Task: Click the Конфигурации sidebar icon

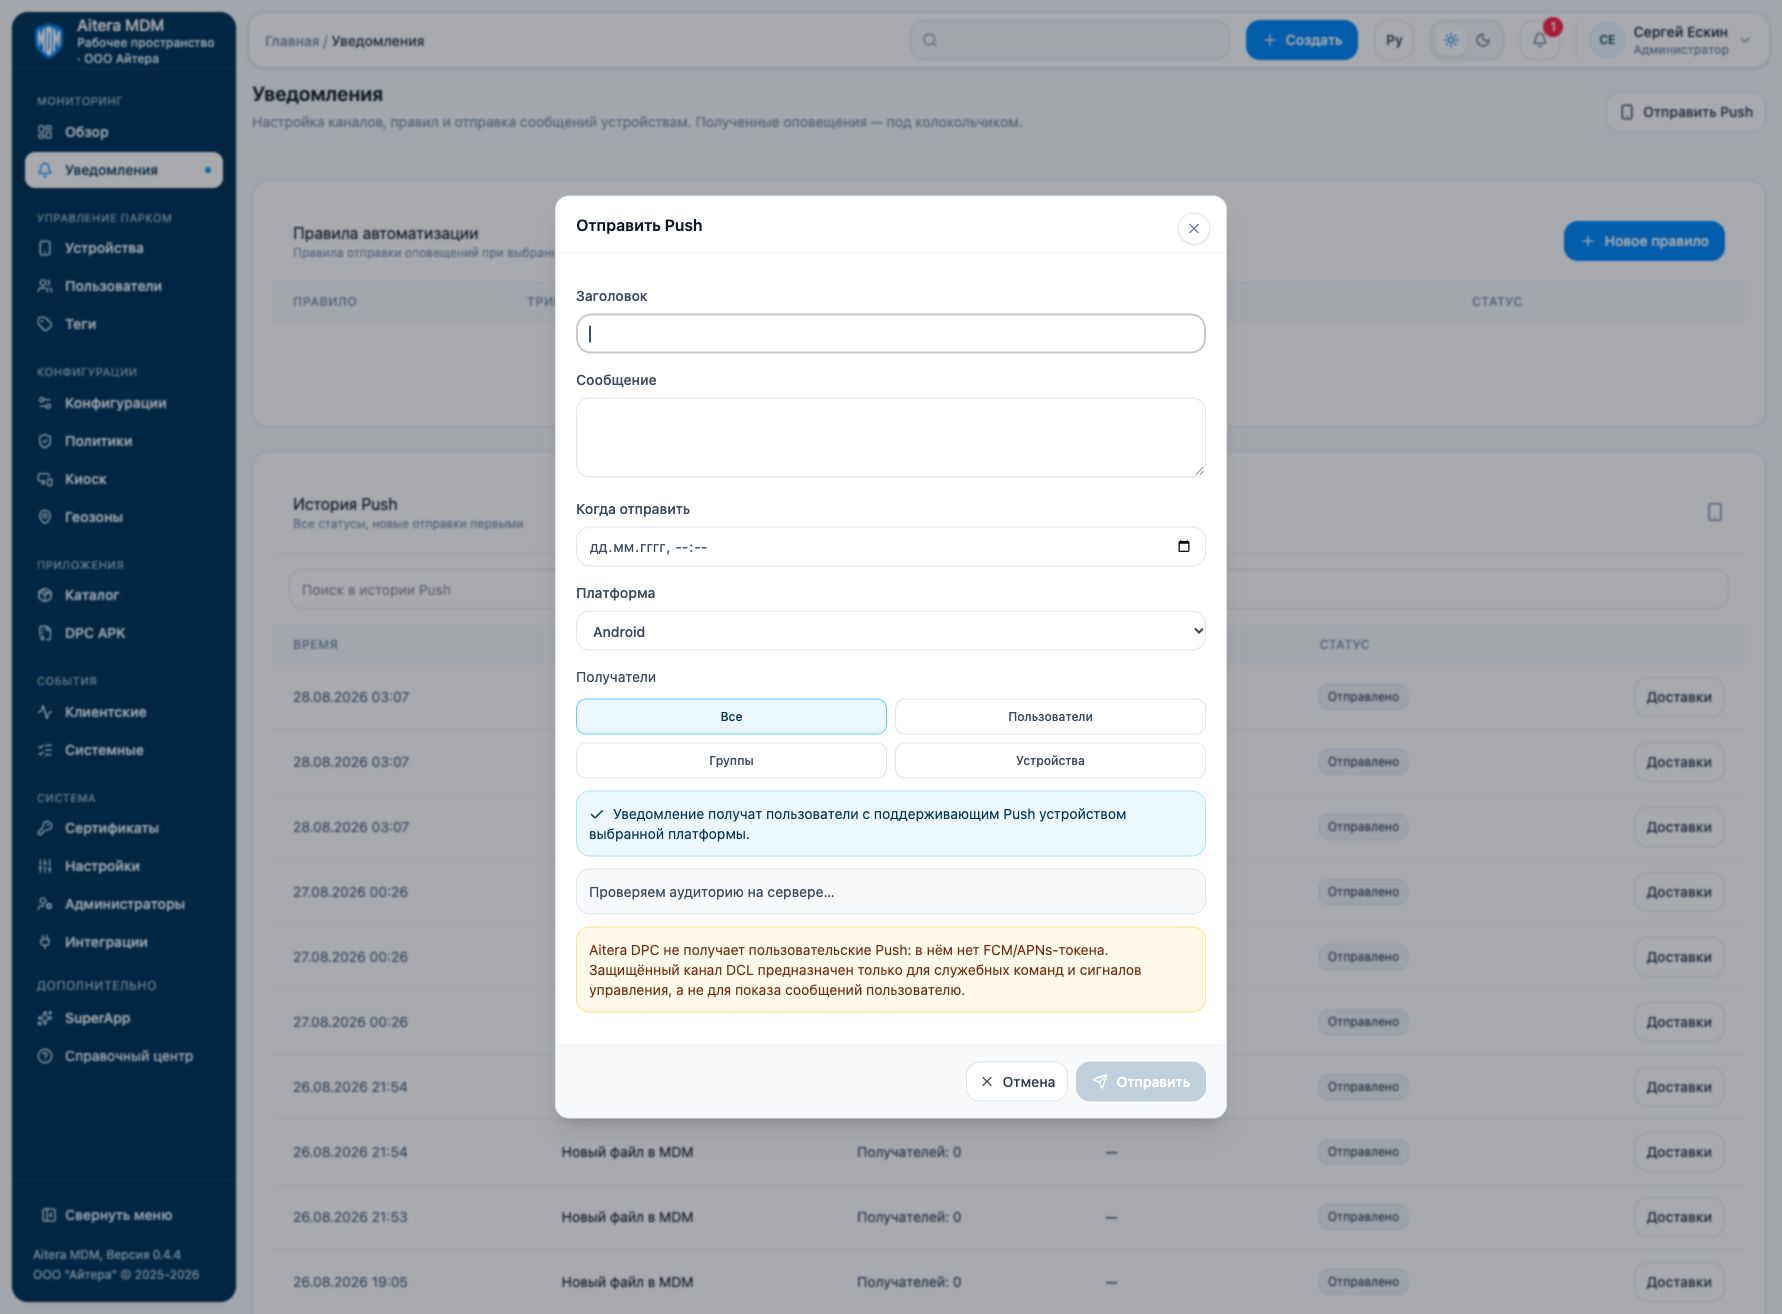Action: click(x=45, y=403)
